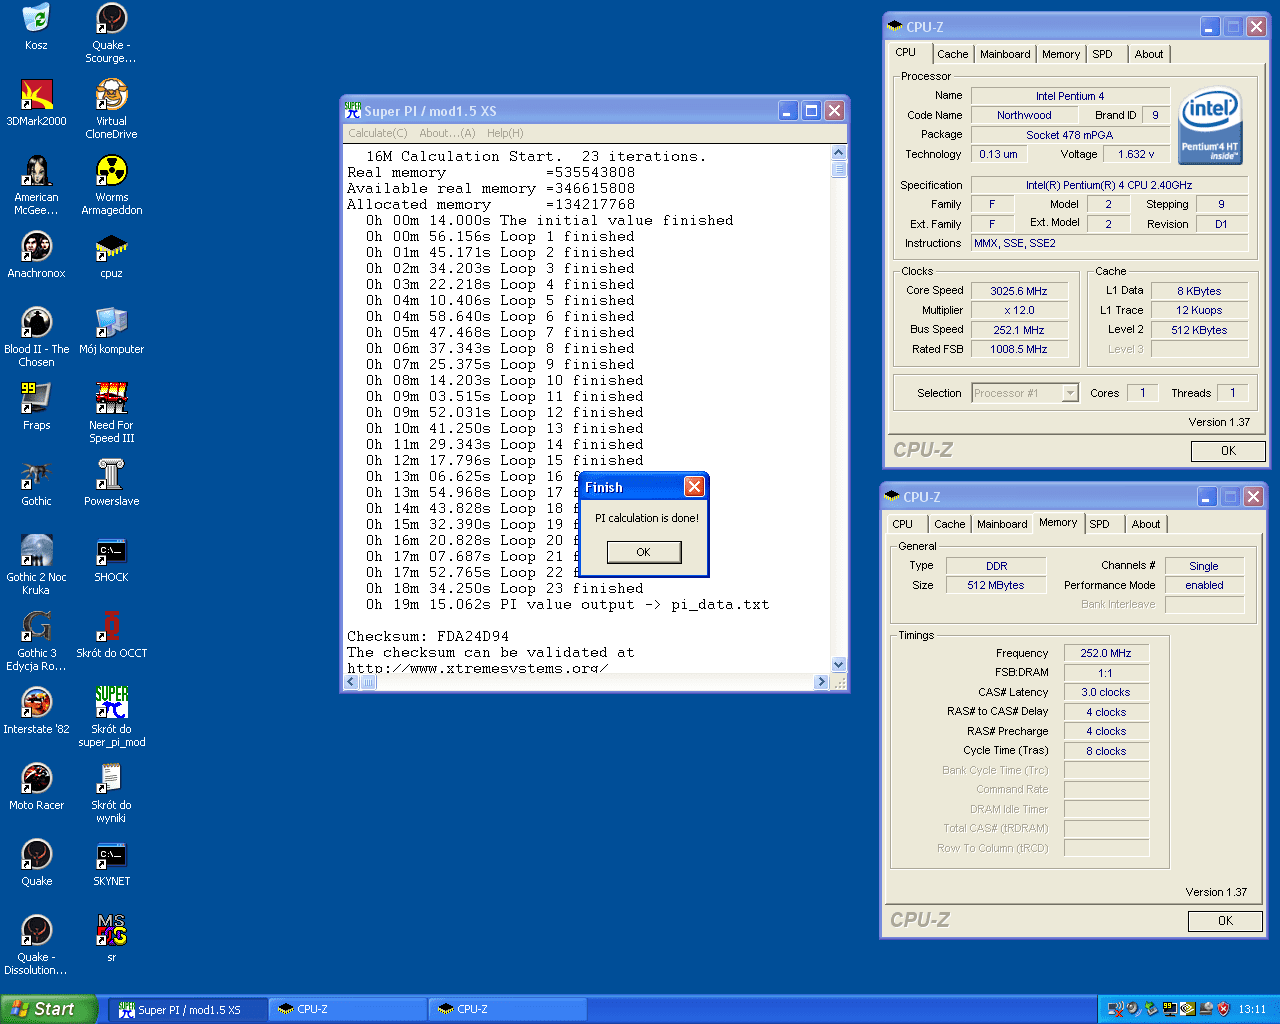
Task: Close the Finish dialog with X
Action: 694,486
